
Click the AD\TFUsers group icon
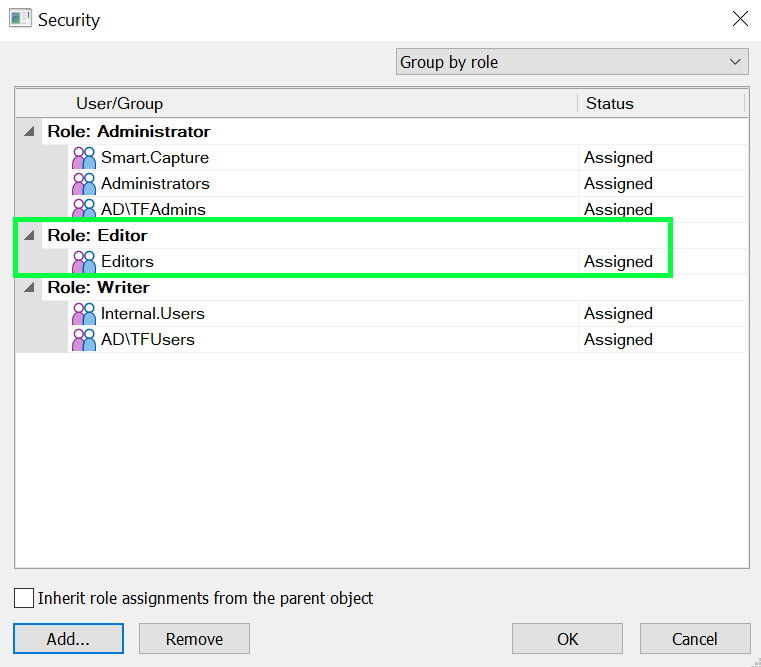(x=84, y=340)
